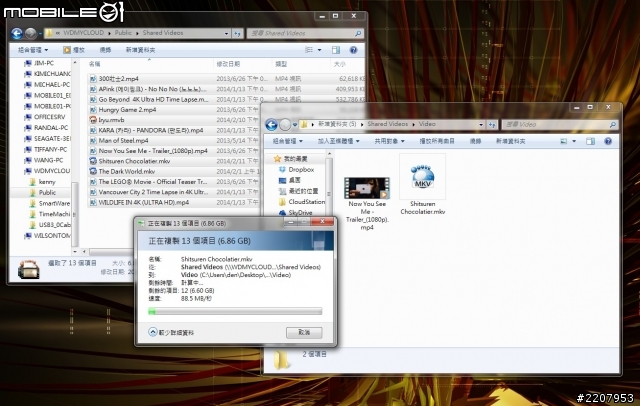Click search magnifier in Shared Videos search box

click(358, 33)
